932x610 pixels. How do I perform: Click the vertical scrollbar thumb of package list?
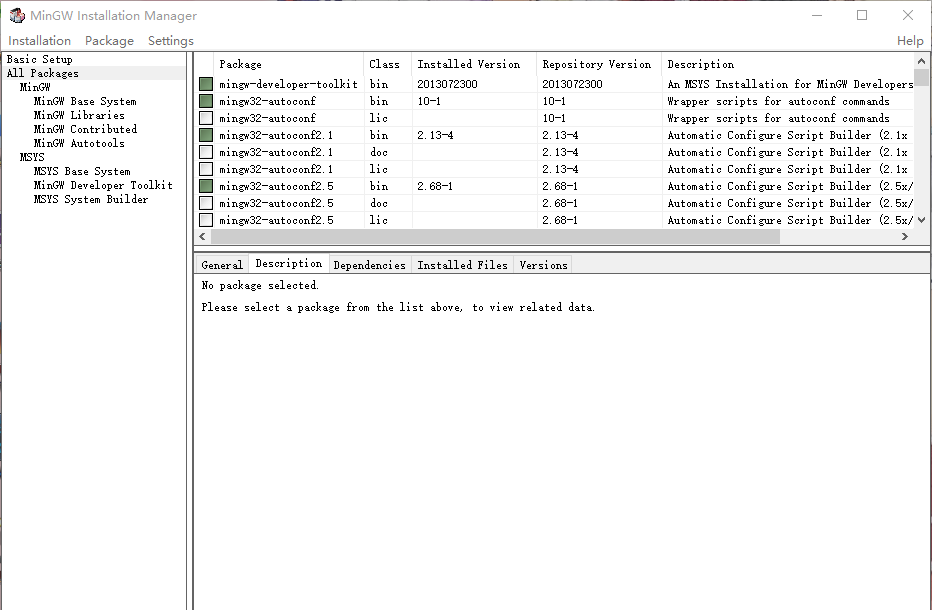click(x=921, y=77)
